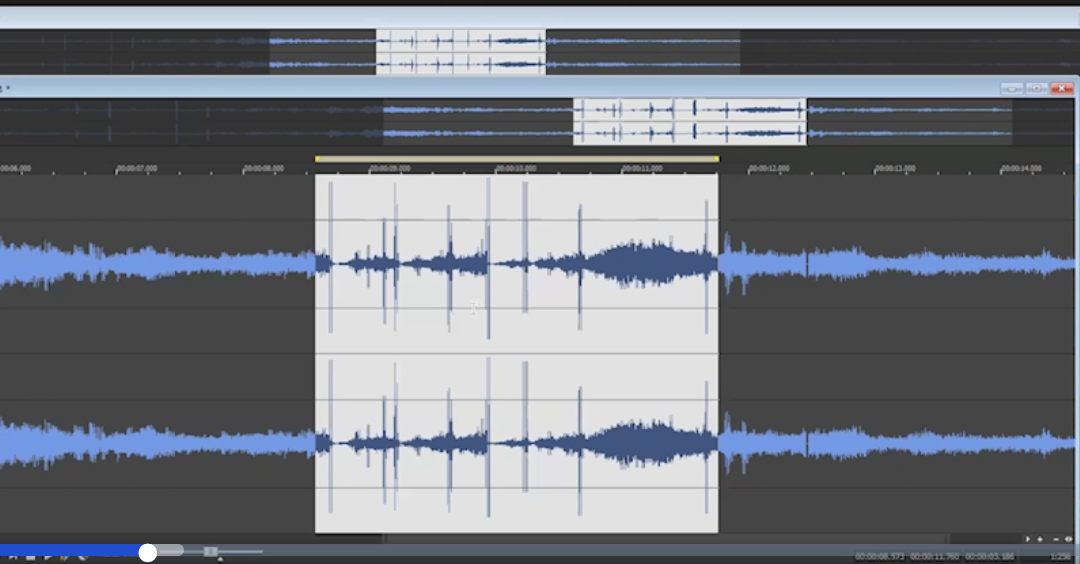Click the zoom tool magnifier icon
1080x564 pixels.
pos(1068,539)
